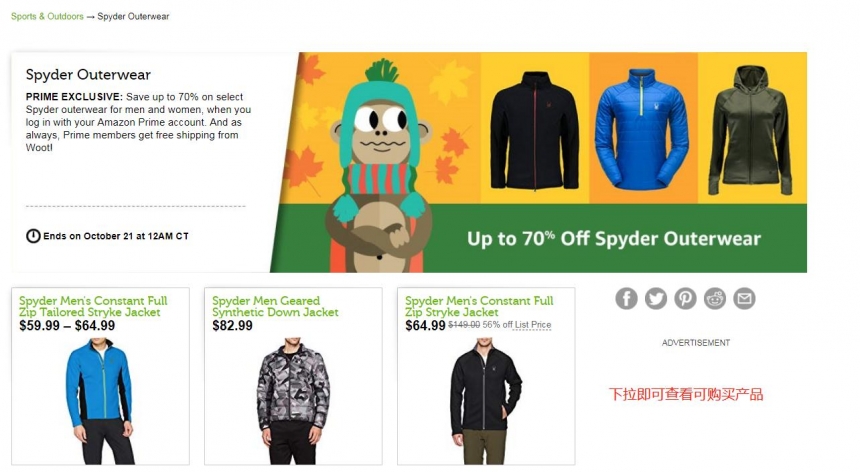Open Spyder Men's Constant Full Zip Stryke Jacket title
The image size is (860, 472).
point(479,306)
